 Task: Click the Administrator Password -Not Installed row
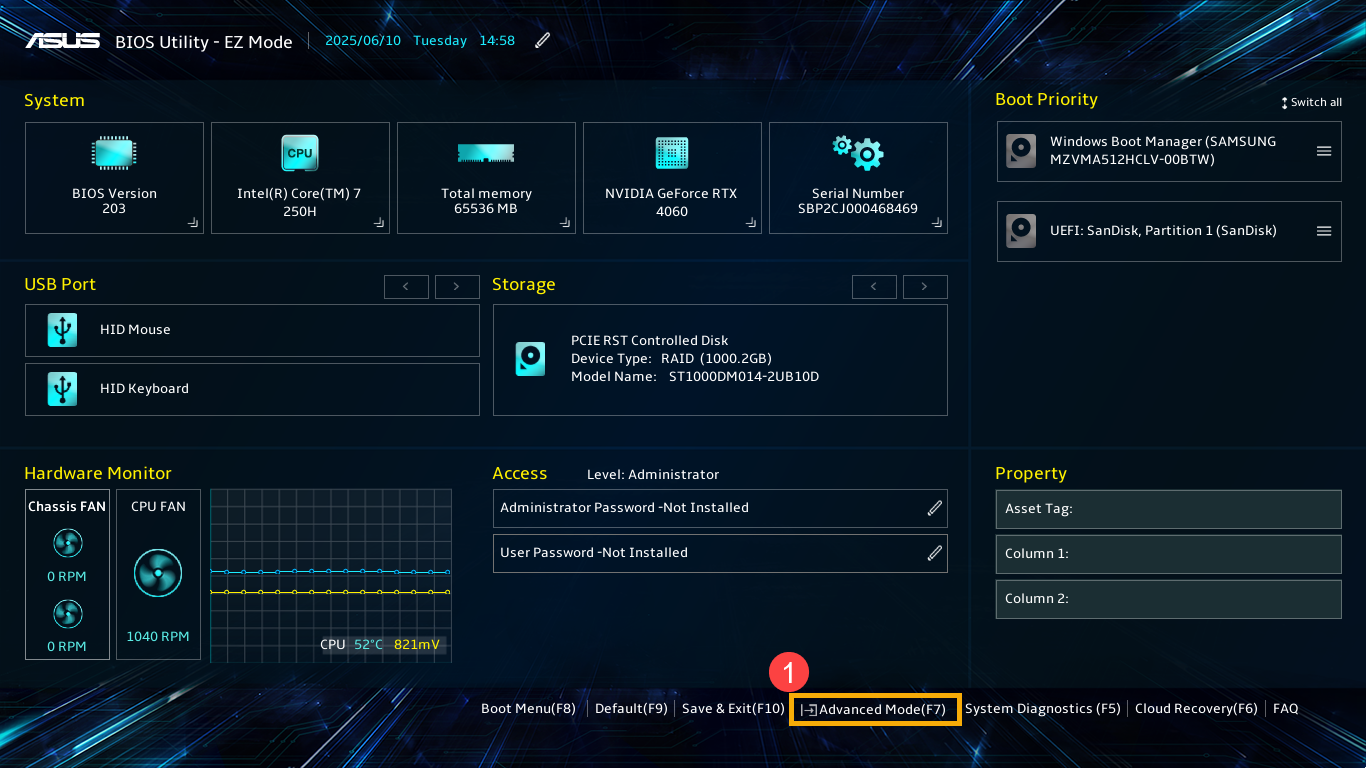click(720, 508)
